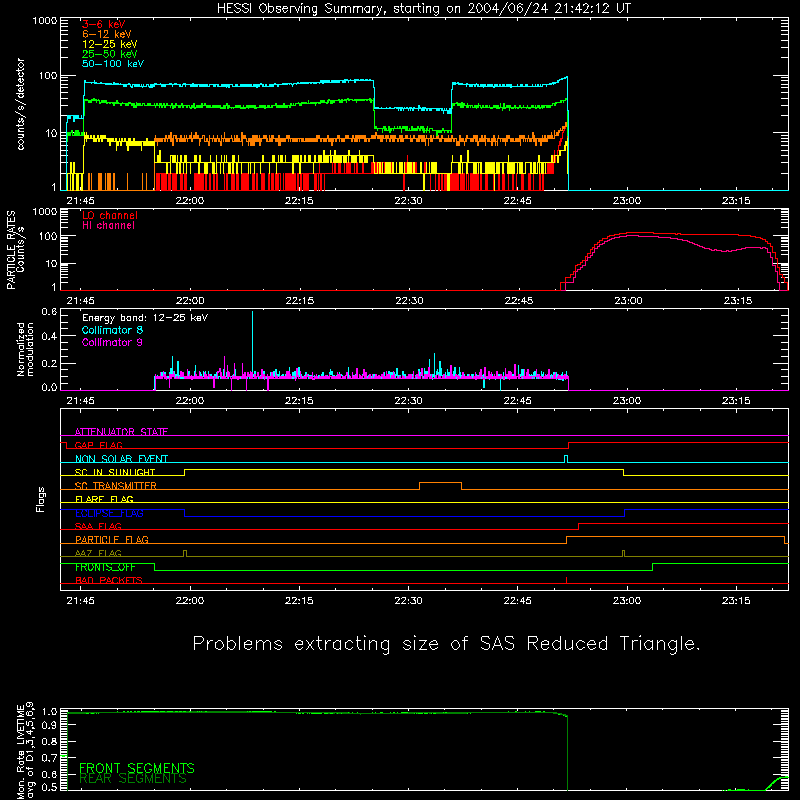Click the LO channel legend label

coord(110,215)
